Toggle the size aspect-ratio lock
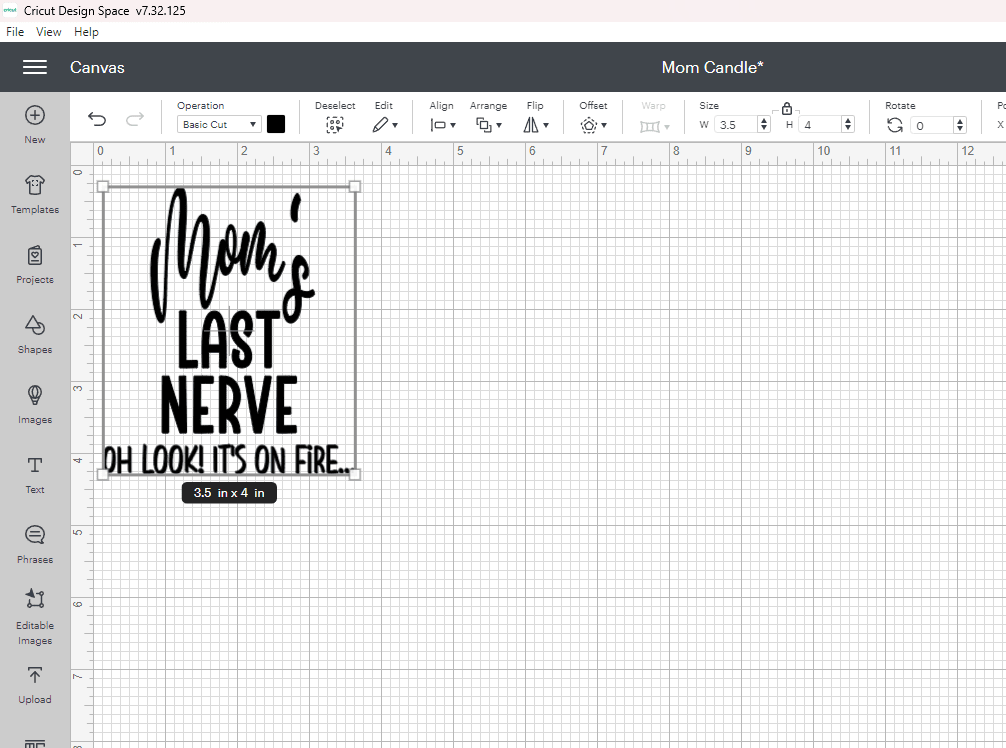Viewport: 1006px width, 748px height. pos(787,108)
